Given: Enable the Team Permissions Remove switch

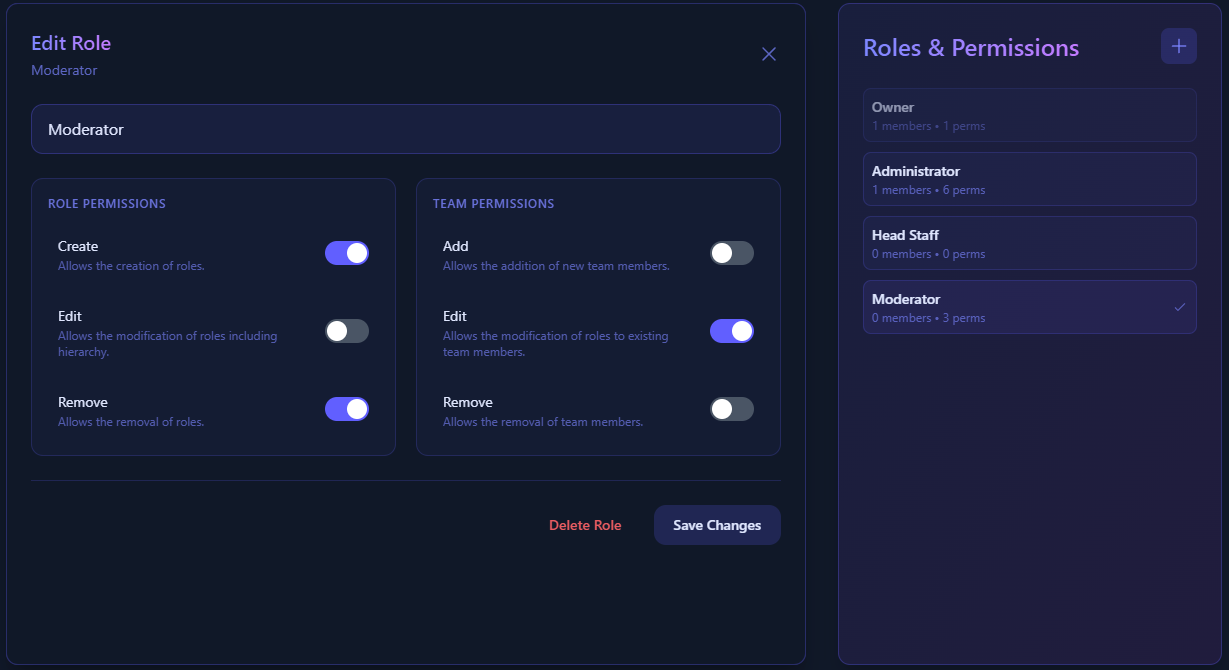Looking at the screenshot, I should pyautogui.click(x=732, y=409).
